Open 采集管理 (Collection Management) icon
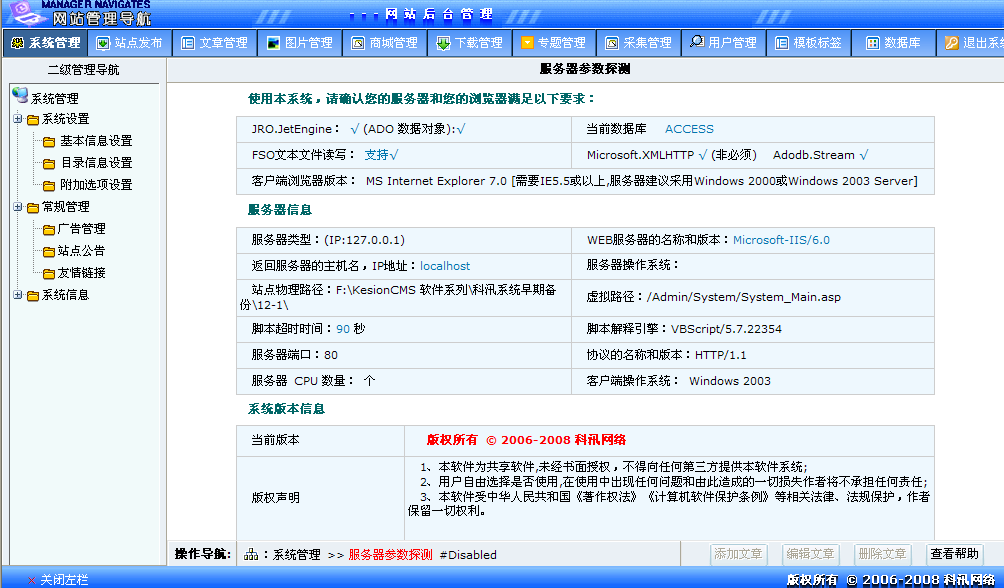 [640, 43]
